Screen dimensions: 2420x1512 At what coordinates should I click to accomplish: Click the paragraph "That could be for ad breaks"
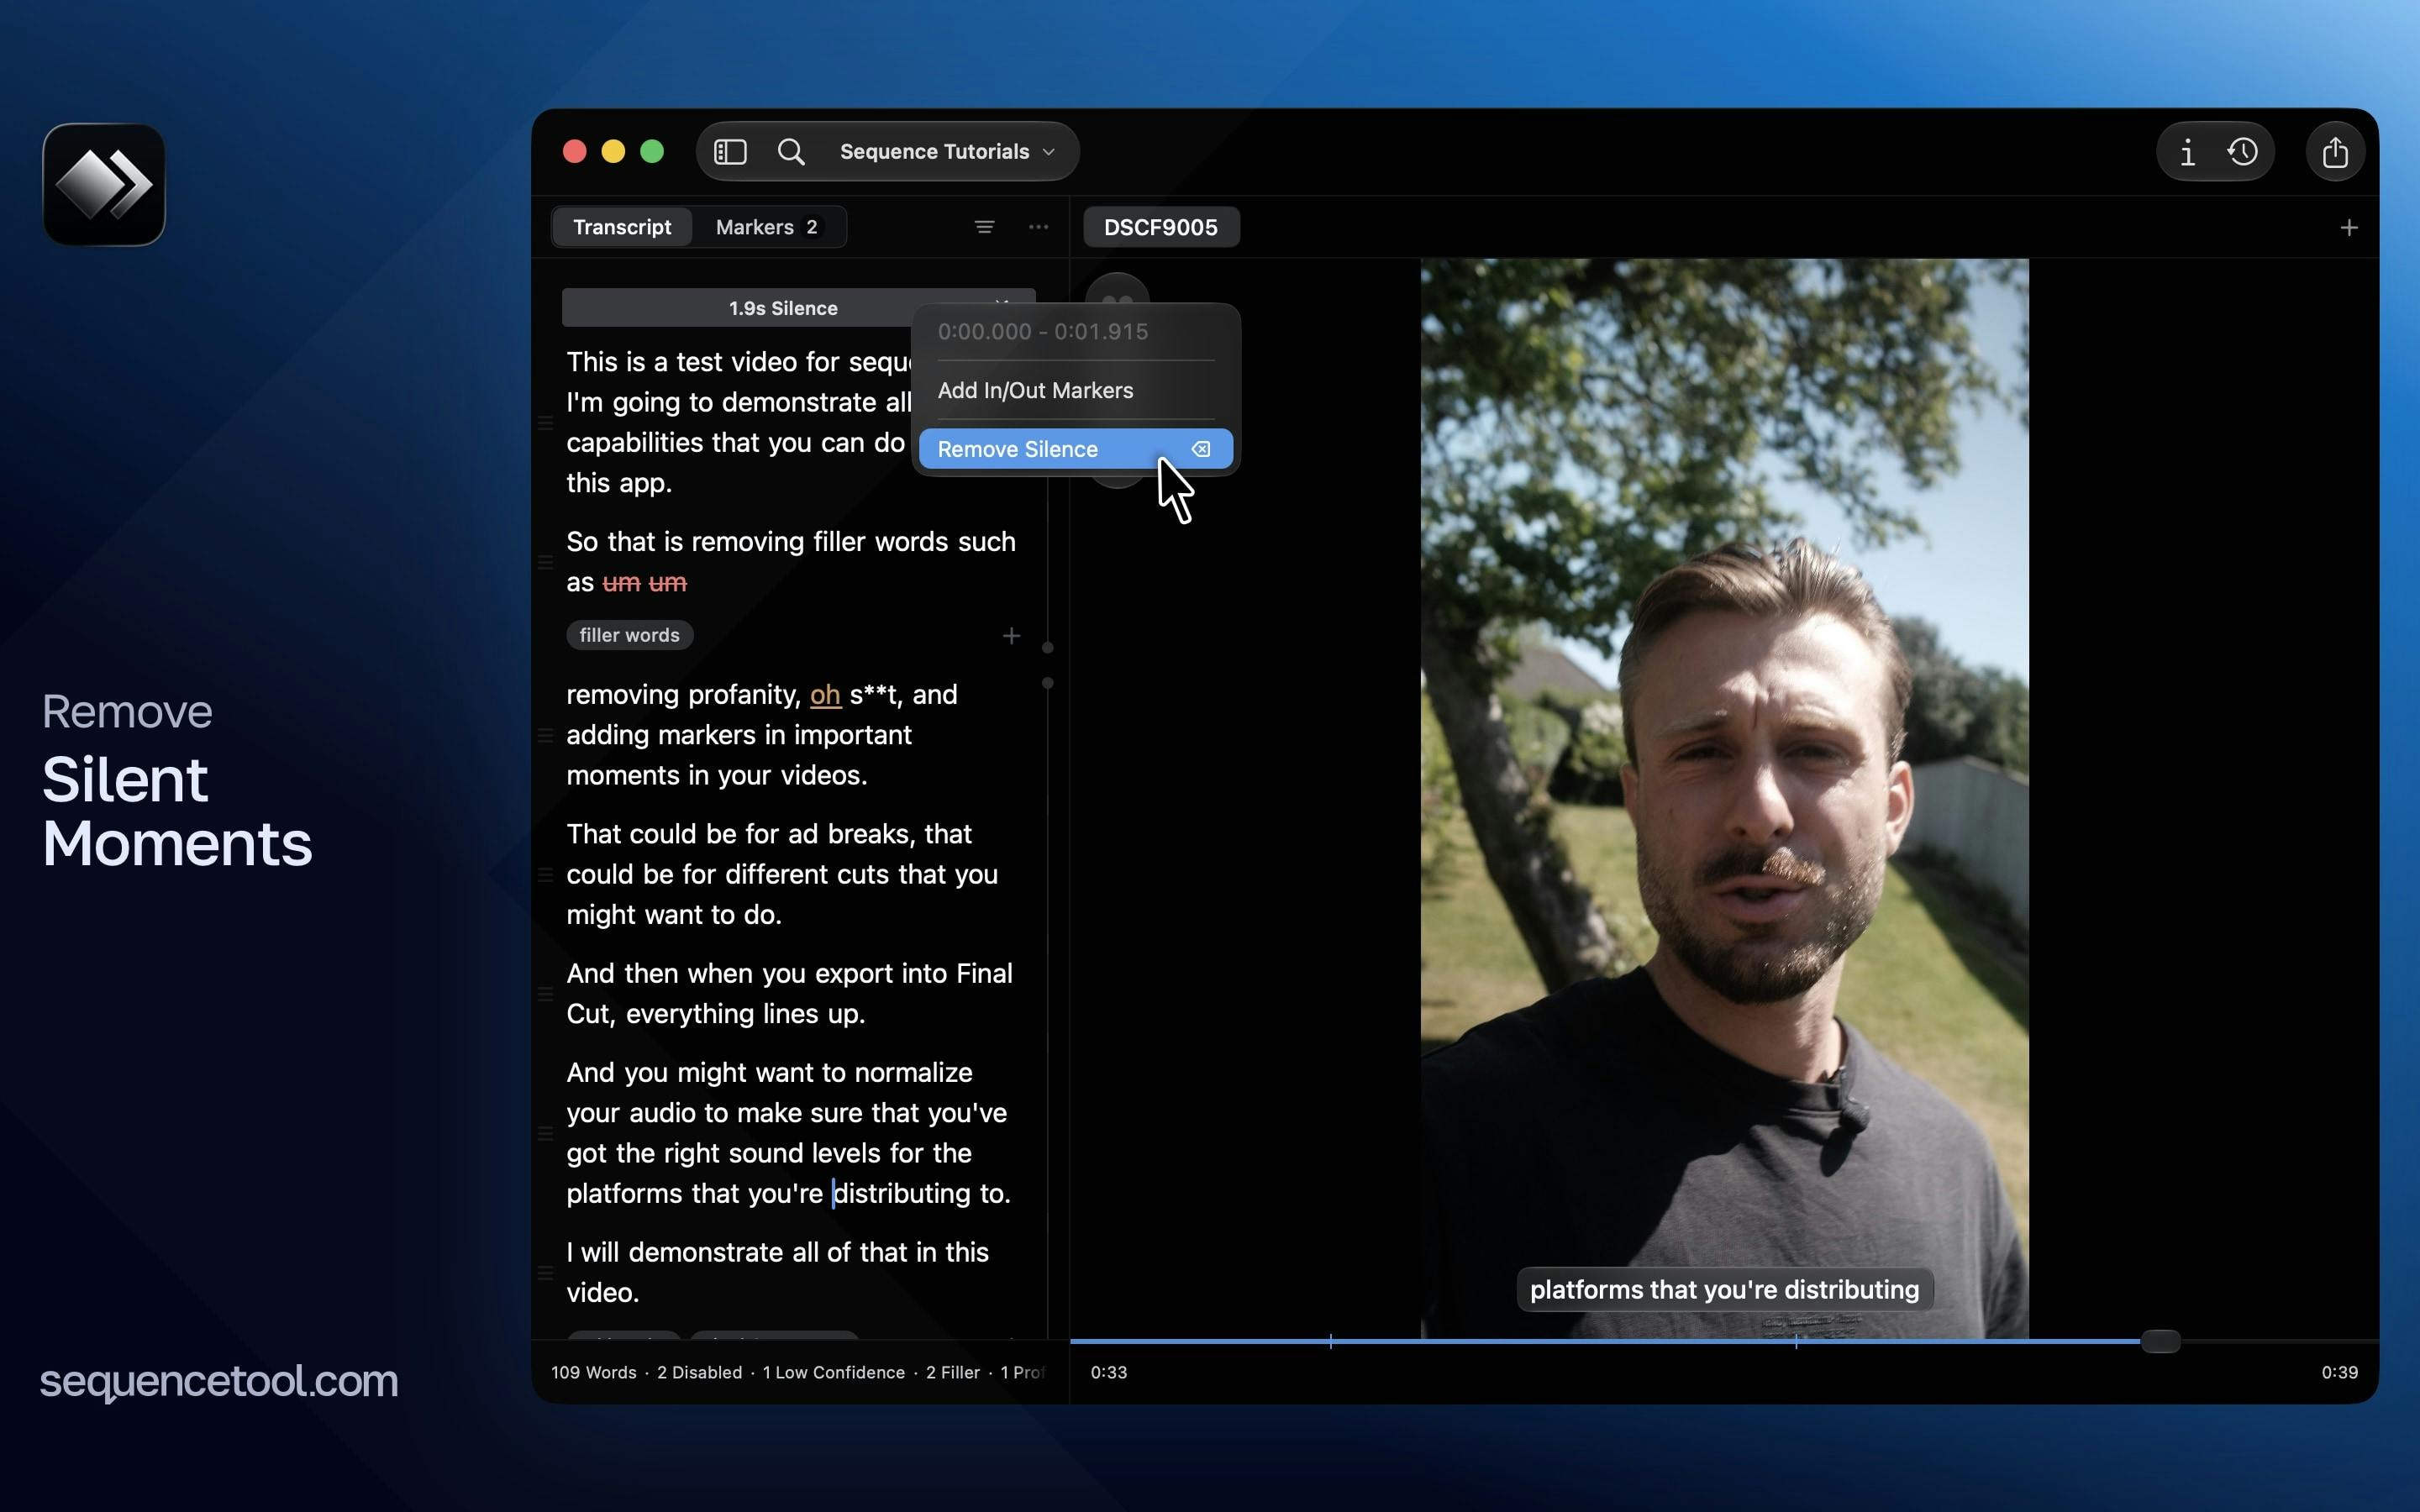pos(782,874)
